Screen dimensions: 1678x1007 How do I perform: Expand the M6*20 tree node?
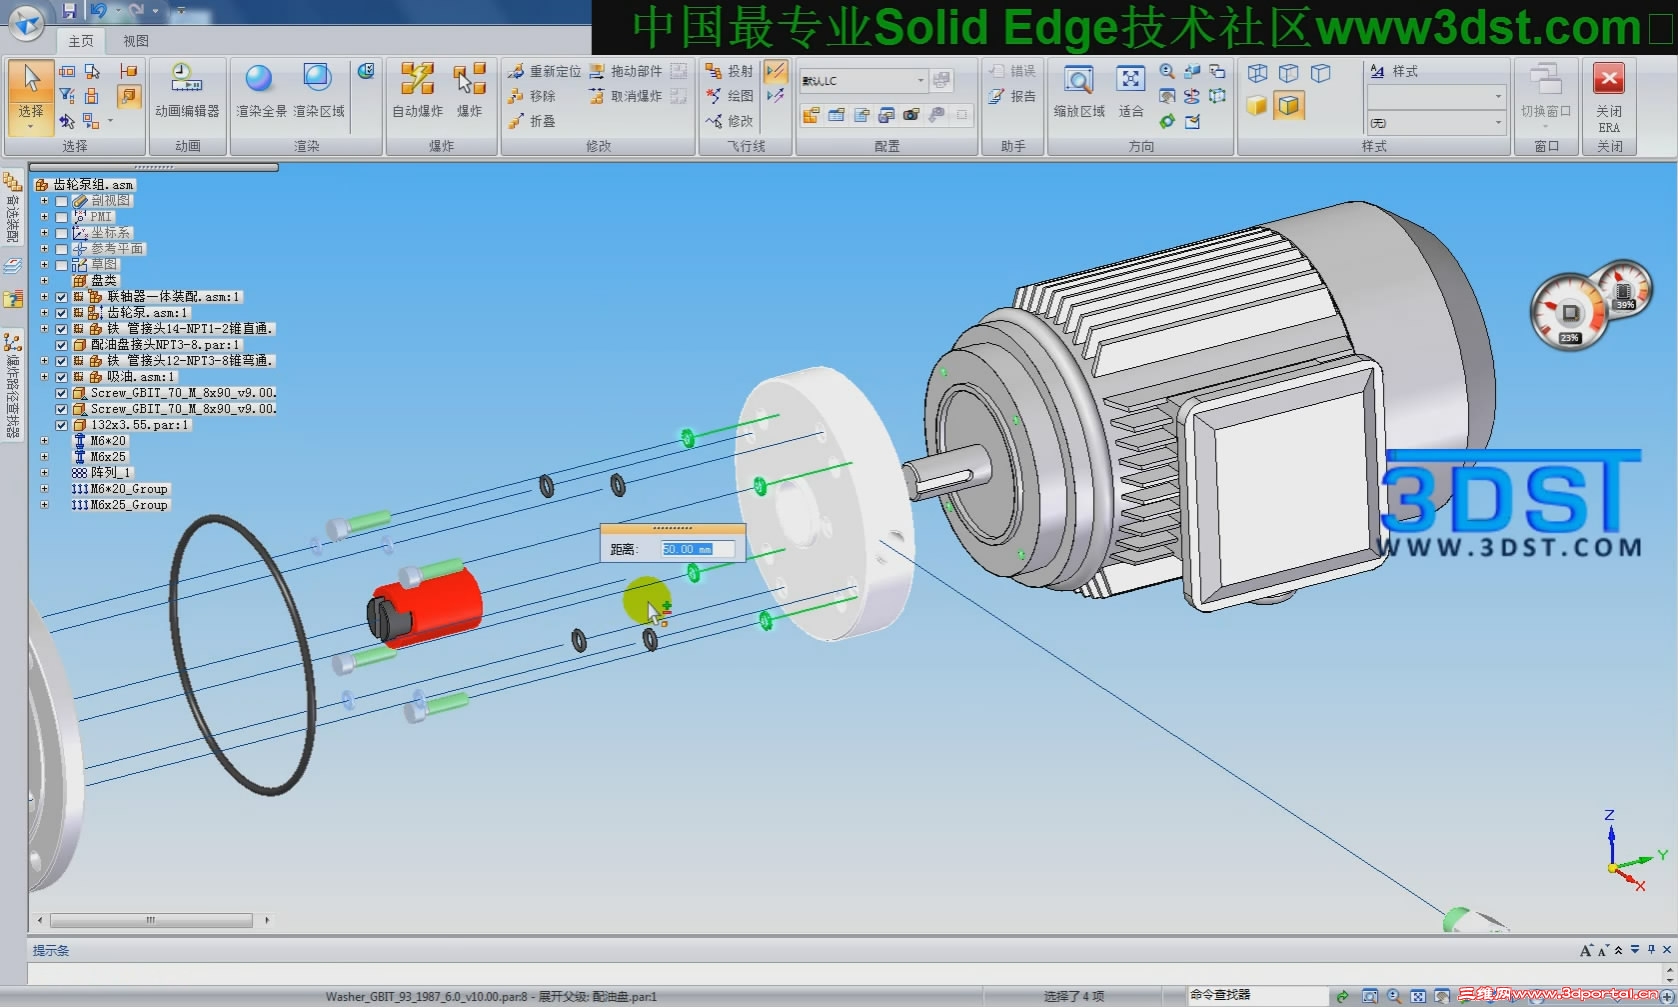(44, 441)
